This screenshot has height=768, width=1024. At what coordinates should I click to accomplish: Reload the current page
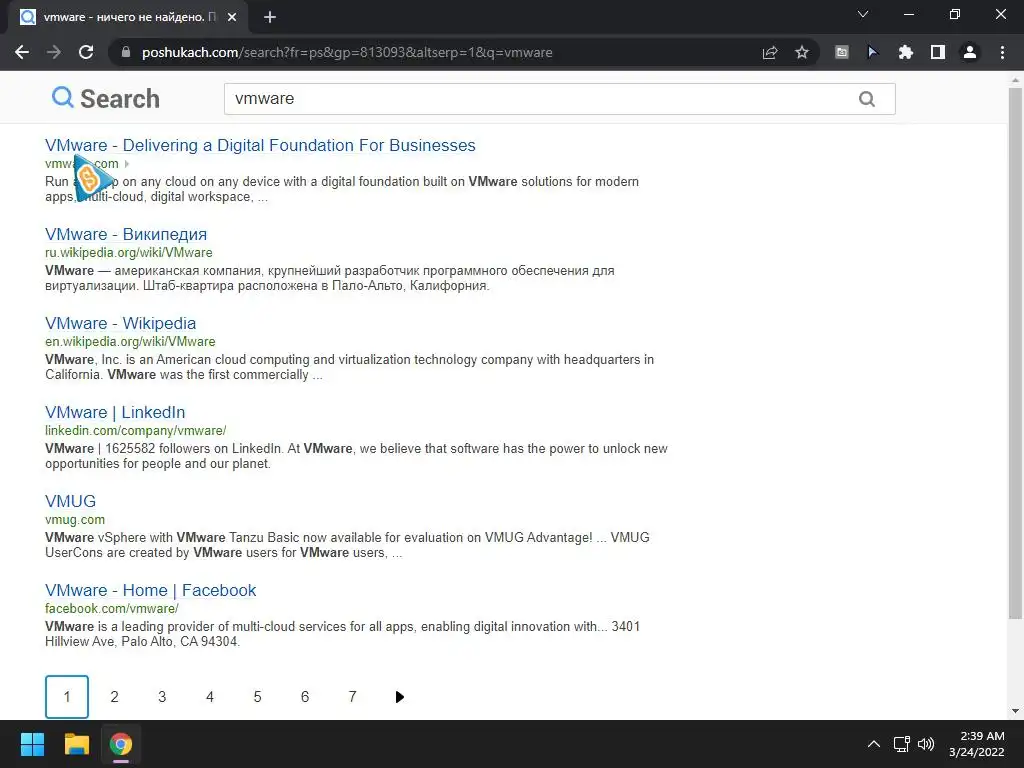point(86,52)
